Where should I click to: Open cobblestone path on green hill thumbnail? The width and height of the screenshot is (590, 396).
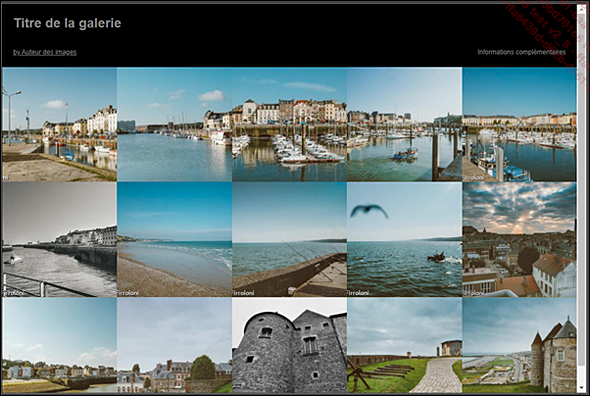point(404,346)
